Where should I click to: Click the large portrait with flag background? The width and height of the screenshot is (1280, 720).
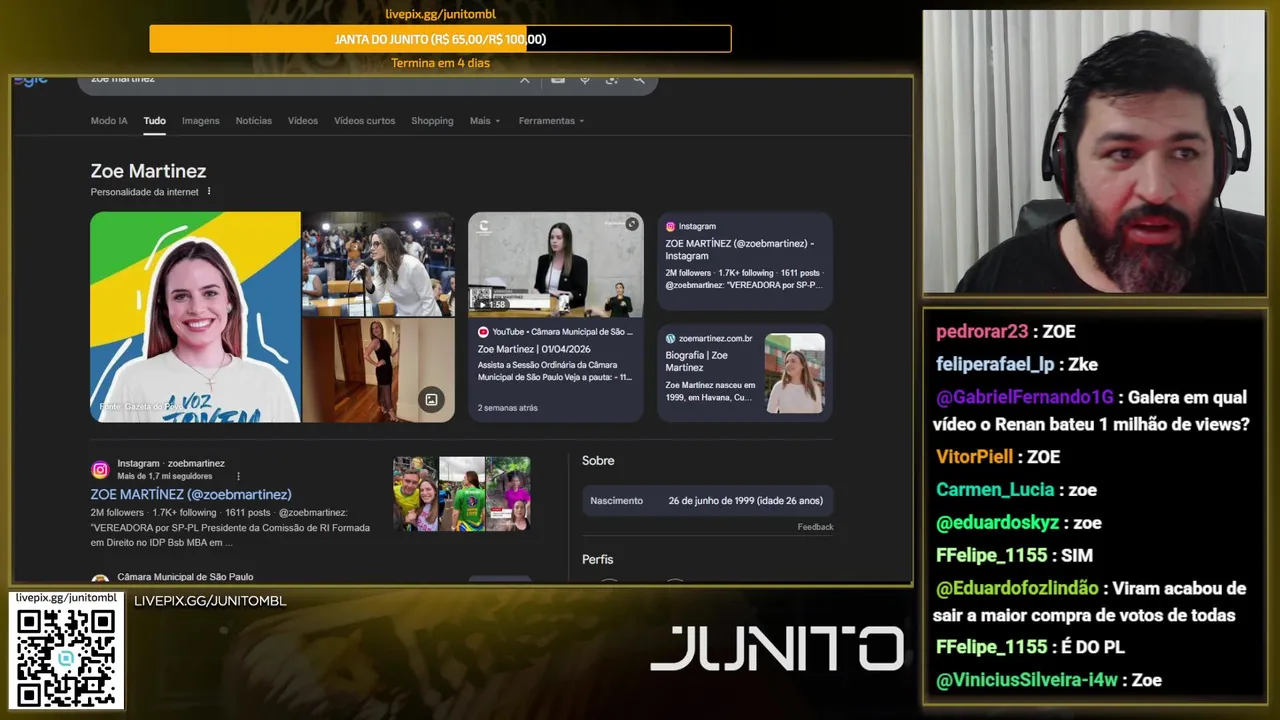195,317
